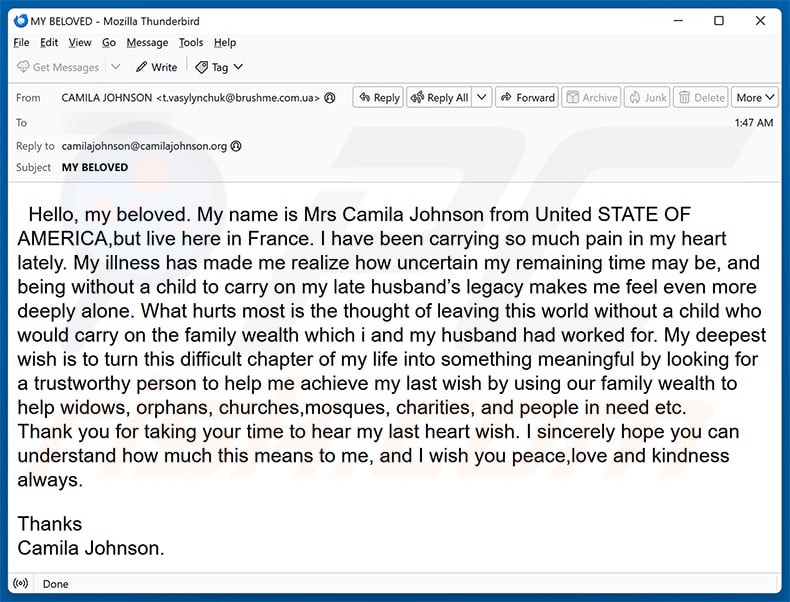Close the Thunderbird window
The image size is (790, 602).
tap(760, 21)
